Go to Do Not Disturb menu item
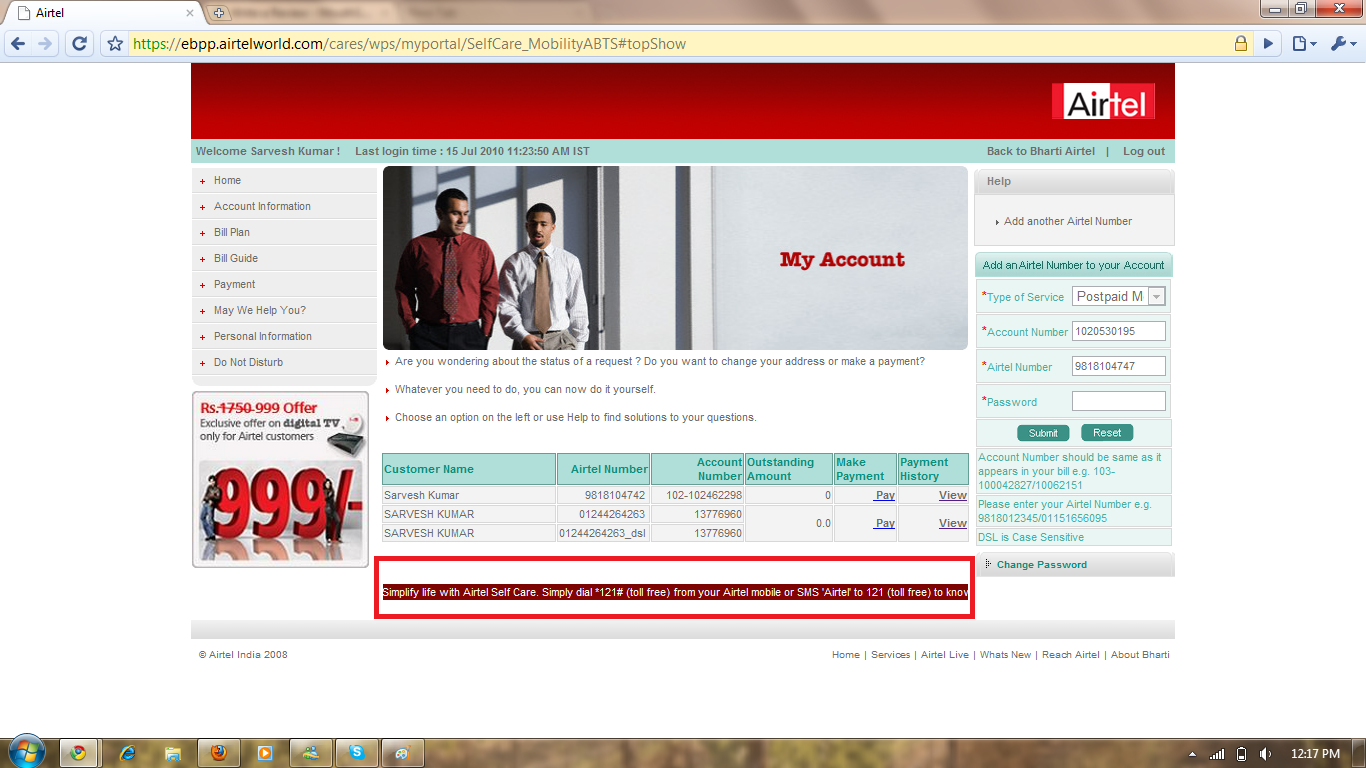Image resolution: width=1366 pixels, height=768 pixels. (x=248, y=363)
